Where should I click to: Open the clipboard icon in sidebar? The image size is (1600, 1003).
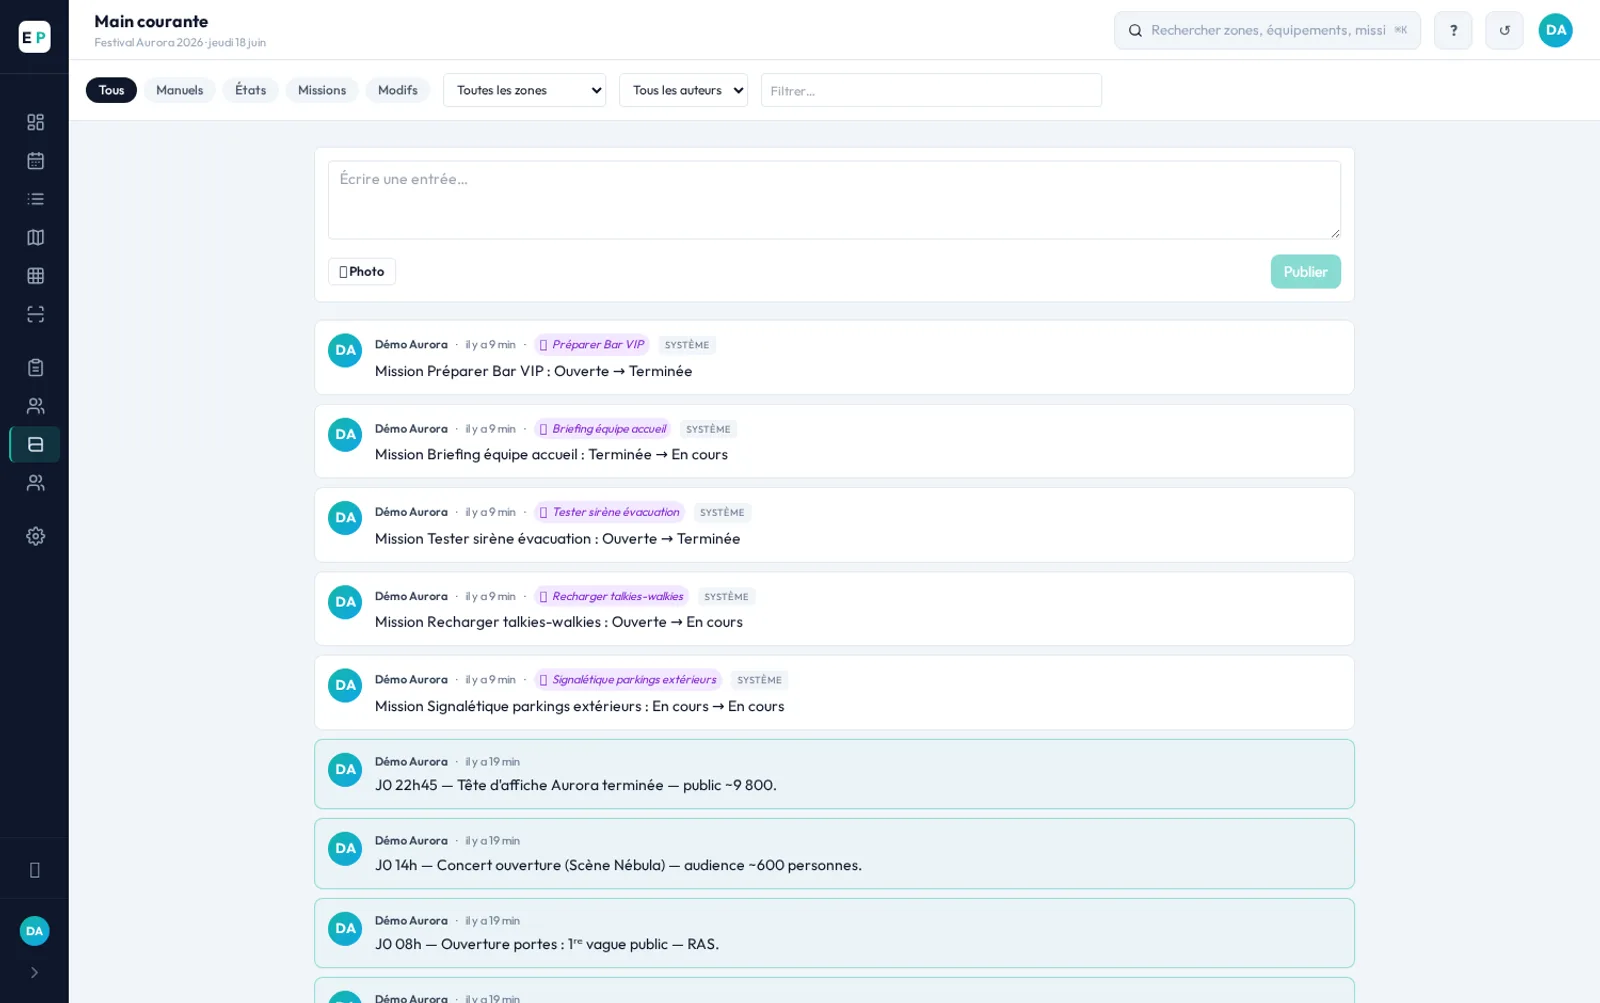tap(35, 367)
